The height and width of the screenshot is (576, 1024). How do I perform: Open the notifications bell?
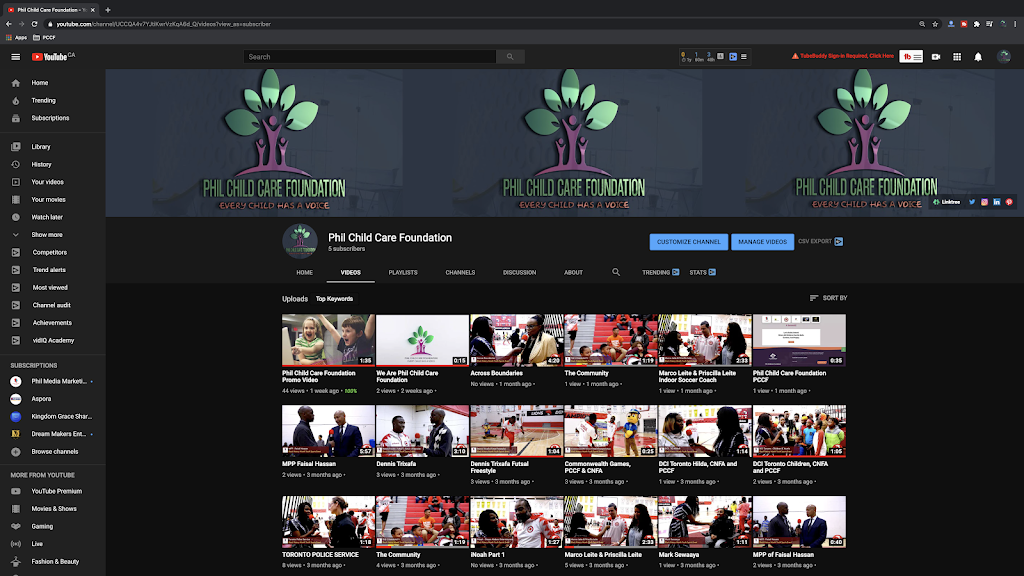[978, 57]
